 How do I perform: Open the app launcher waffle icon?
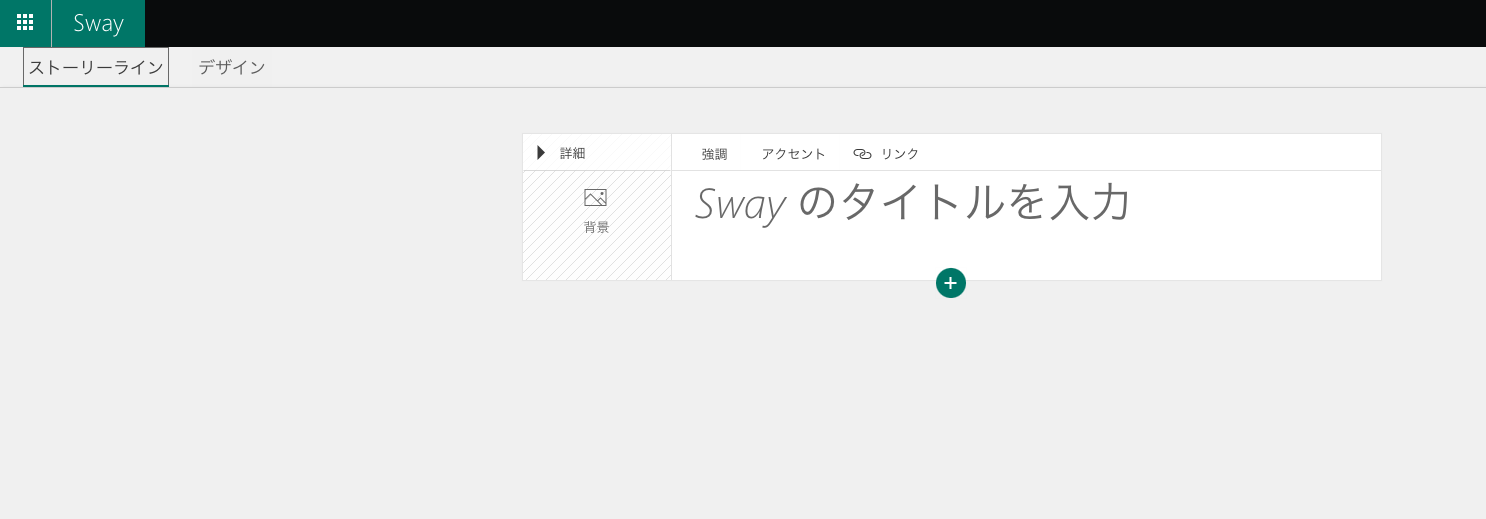[25, 23]
